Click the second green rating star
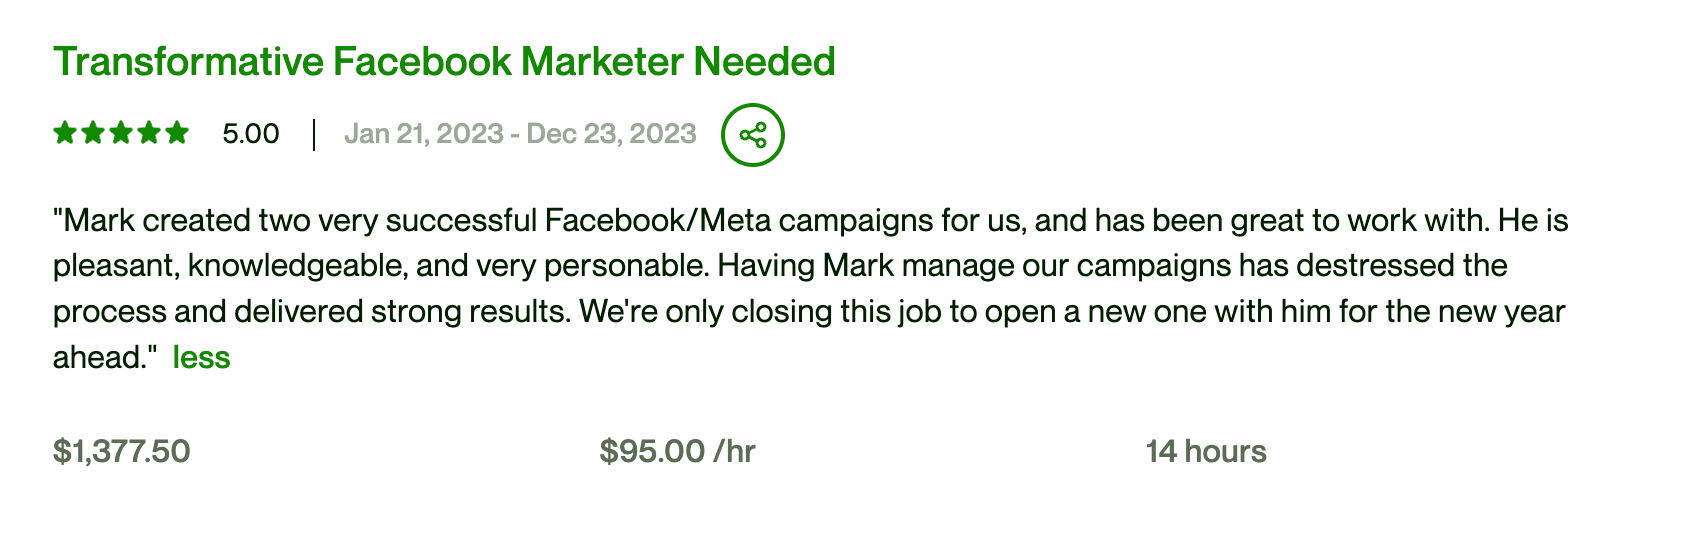Viewport: 1690px width, 544px height. (x=93, y=133)
